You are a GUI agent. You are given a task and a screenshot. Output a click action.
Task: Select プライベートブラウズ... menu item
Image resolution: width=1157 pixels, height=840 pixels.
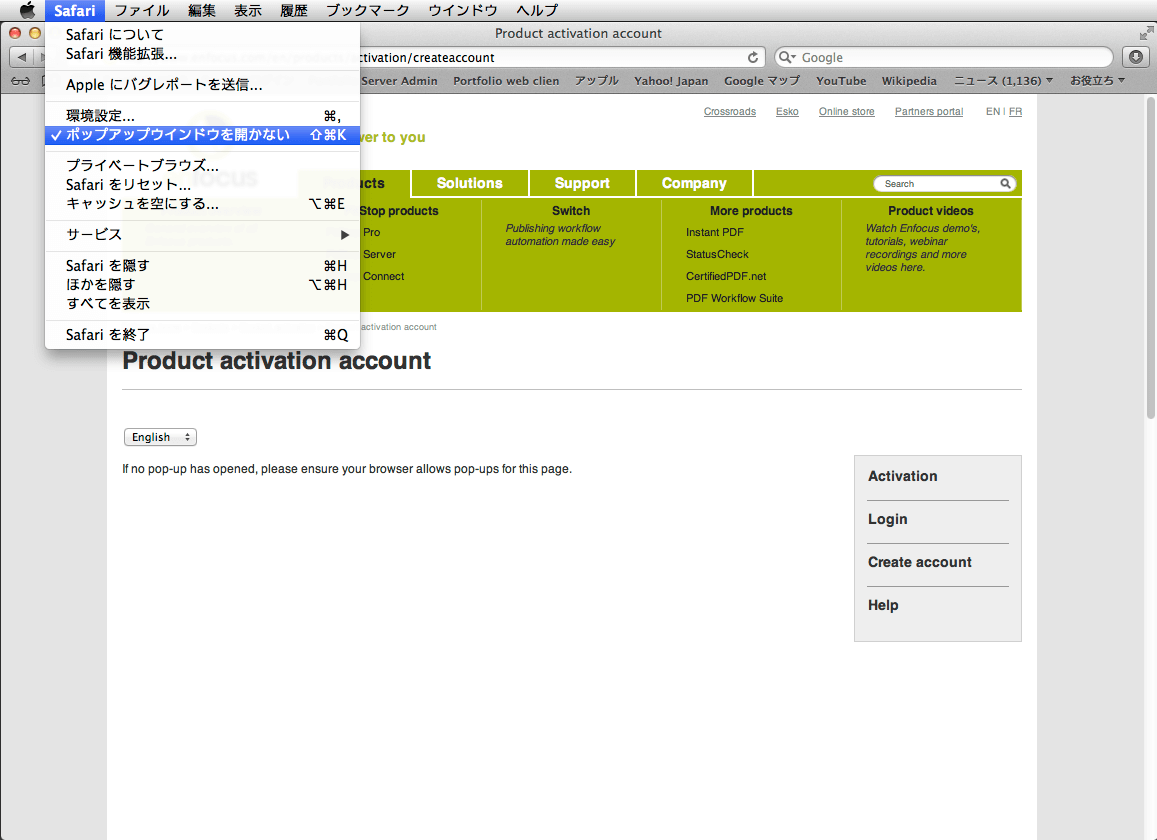142,166
